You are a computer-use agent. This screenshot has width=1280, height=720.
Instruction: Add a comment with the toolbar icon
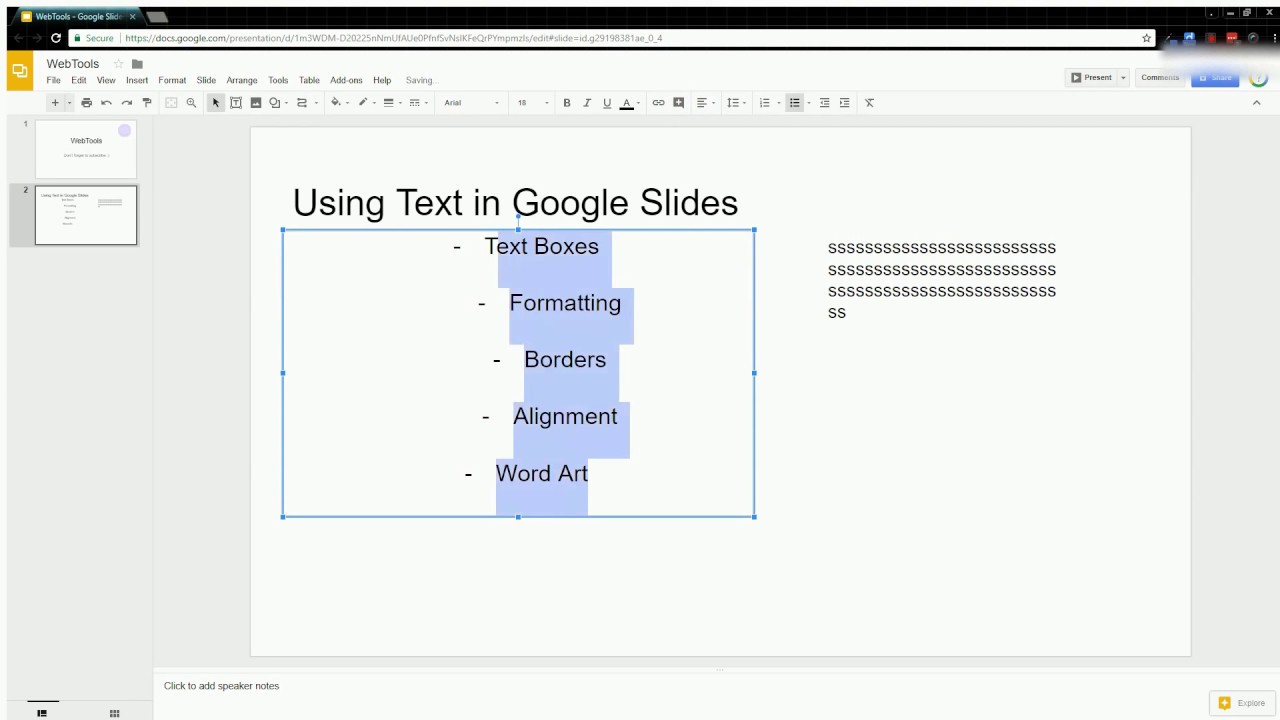point(679,103)
